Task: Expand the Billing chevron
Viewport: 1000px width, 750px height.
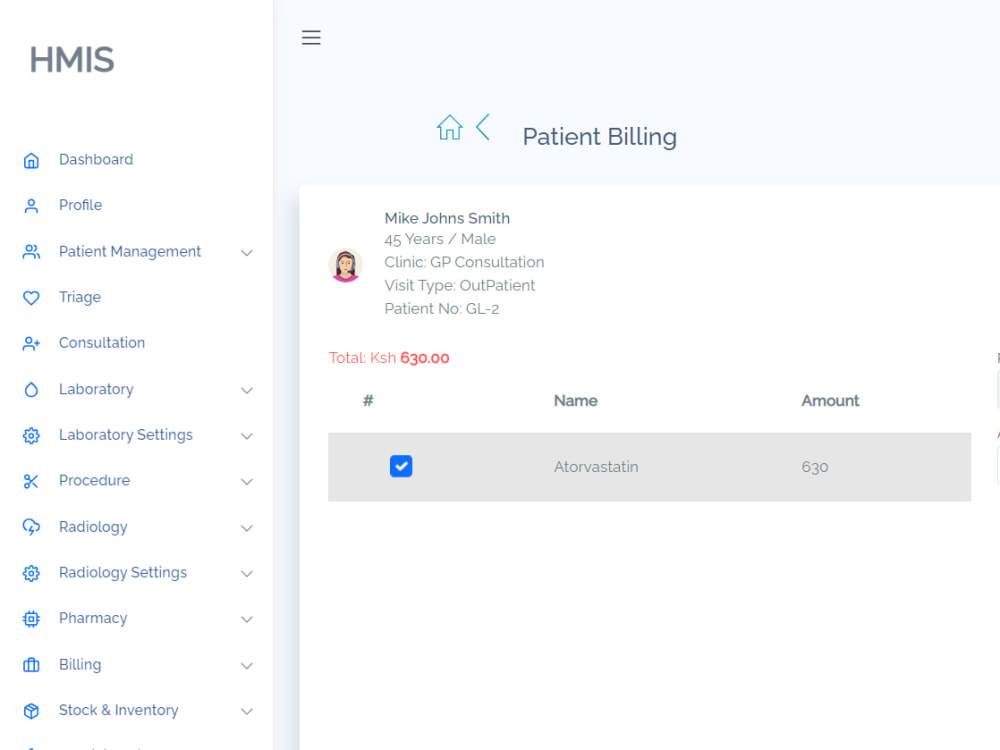Action: pos(247,666)
